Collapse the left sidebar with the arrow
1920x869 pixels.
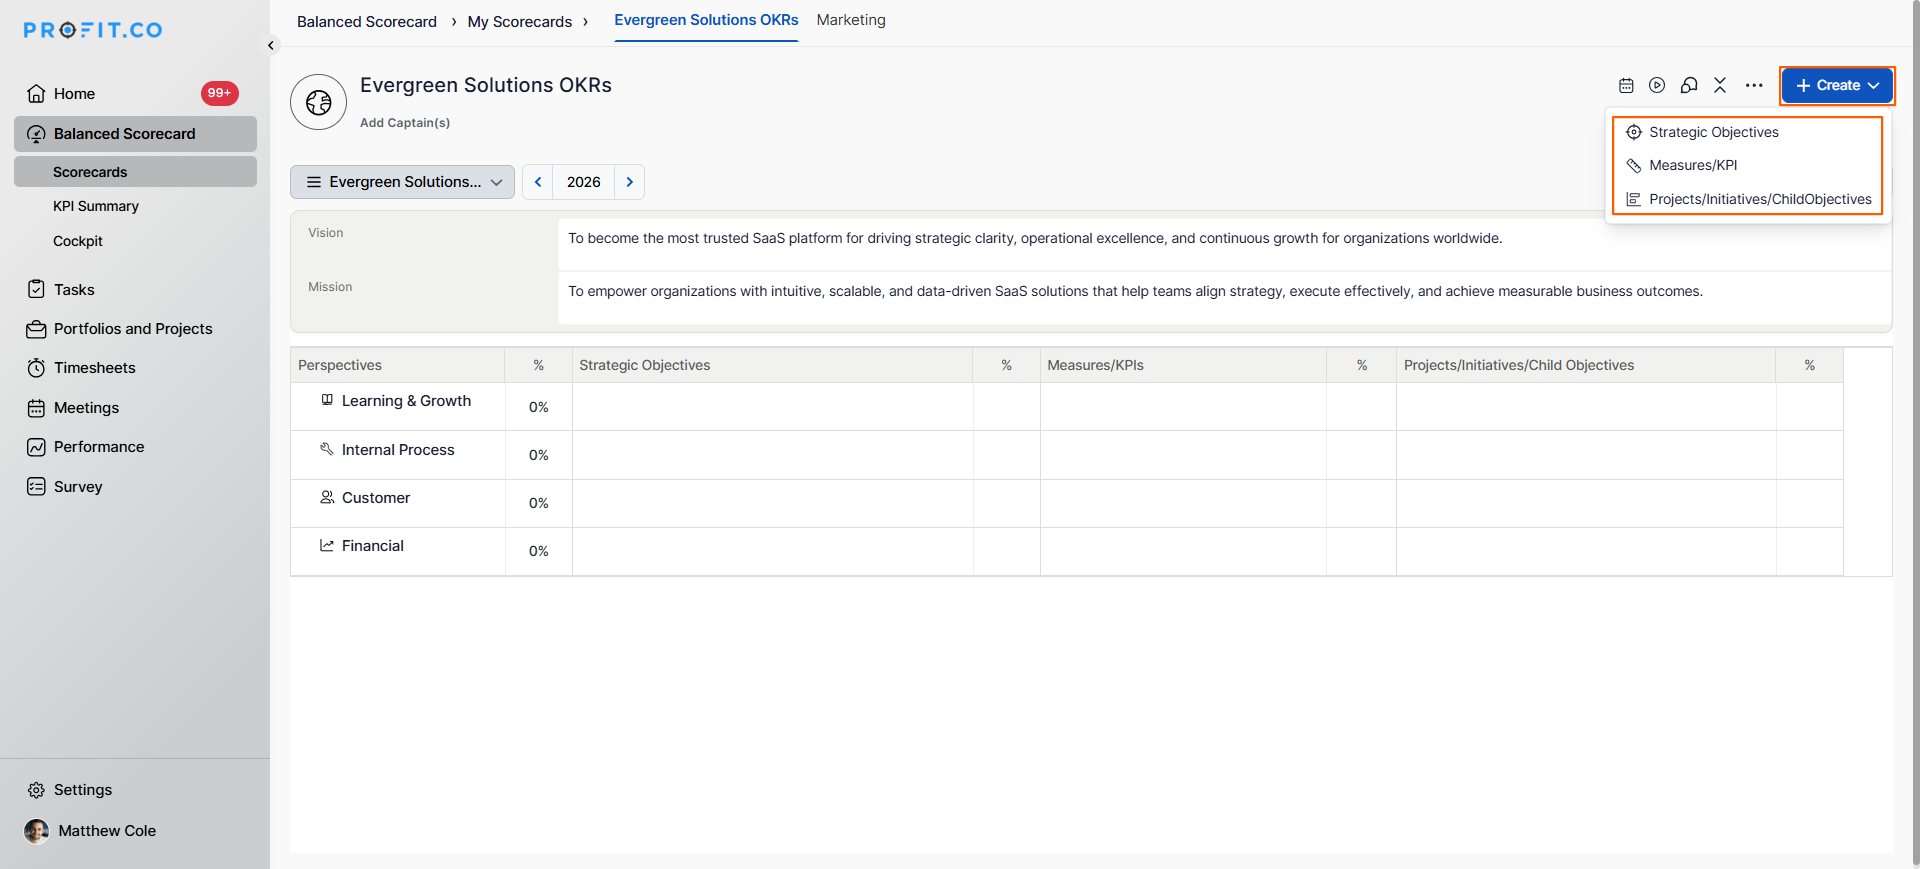pos(271,46)
